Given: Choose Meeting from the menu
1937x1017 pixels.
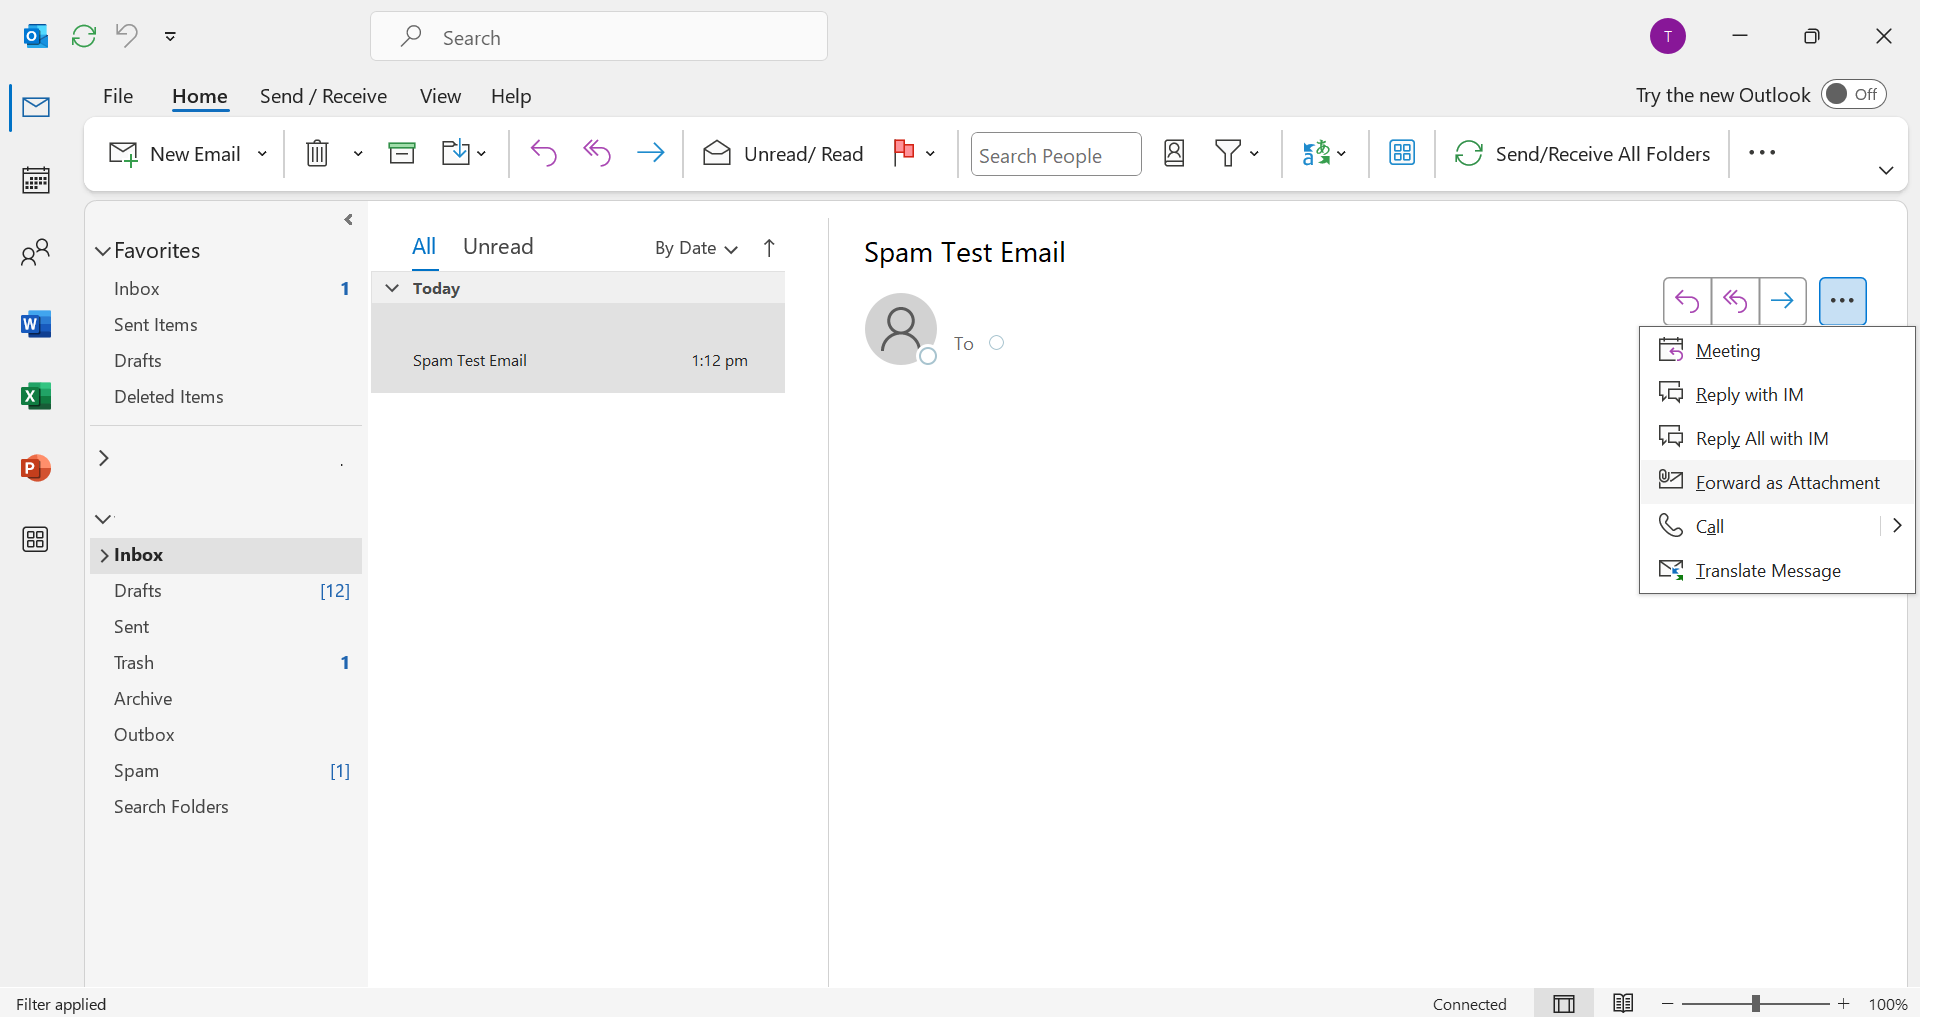Looking at the screenshot, I should (1777, 351).
